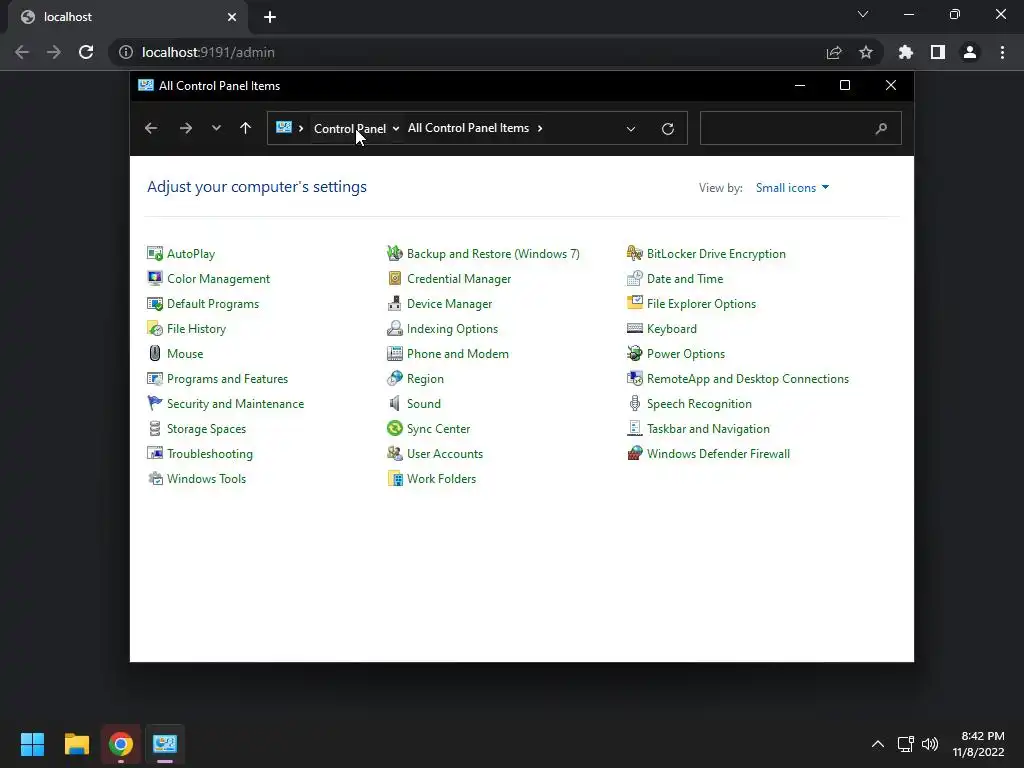
Task: Click the User Accounts icon
Action: 394,453
